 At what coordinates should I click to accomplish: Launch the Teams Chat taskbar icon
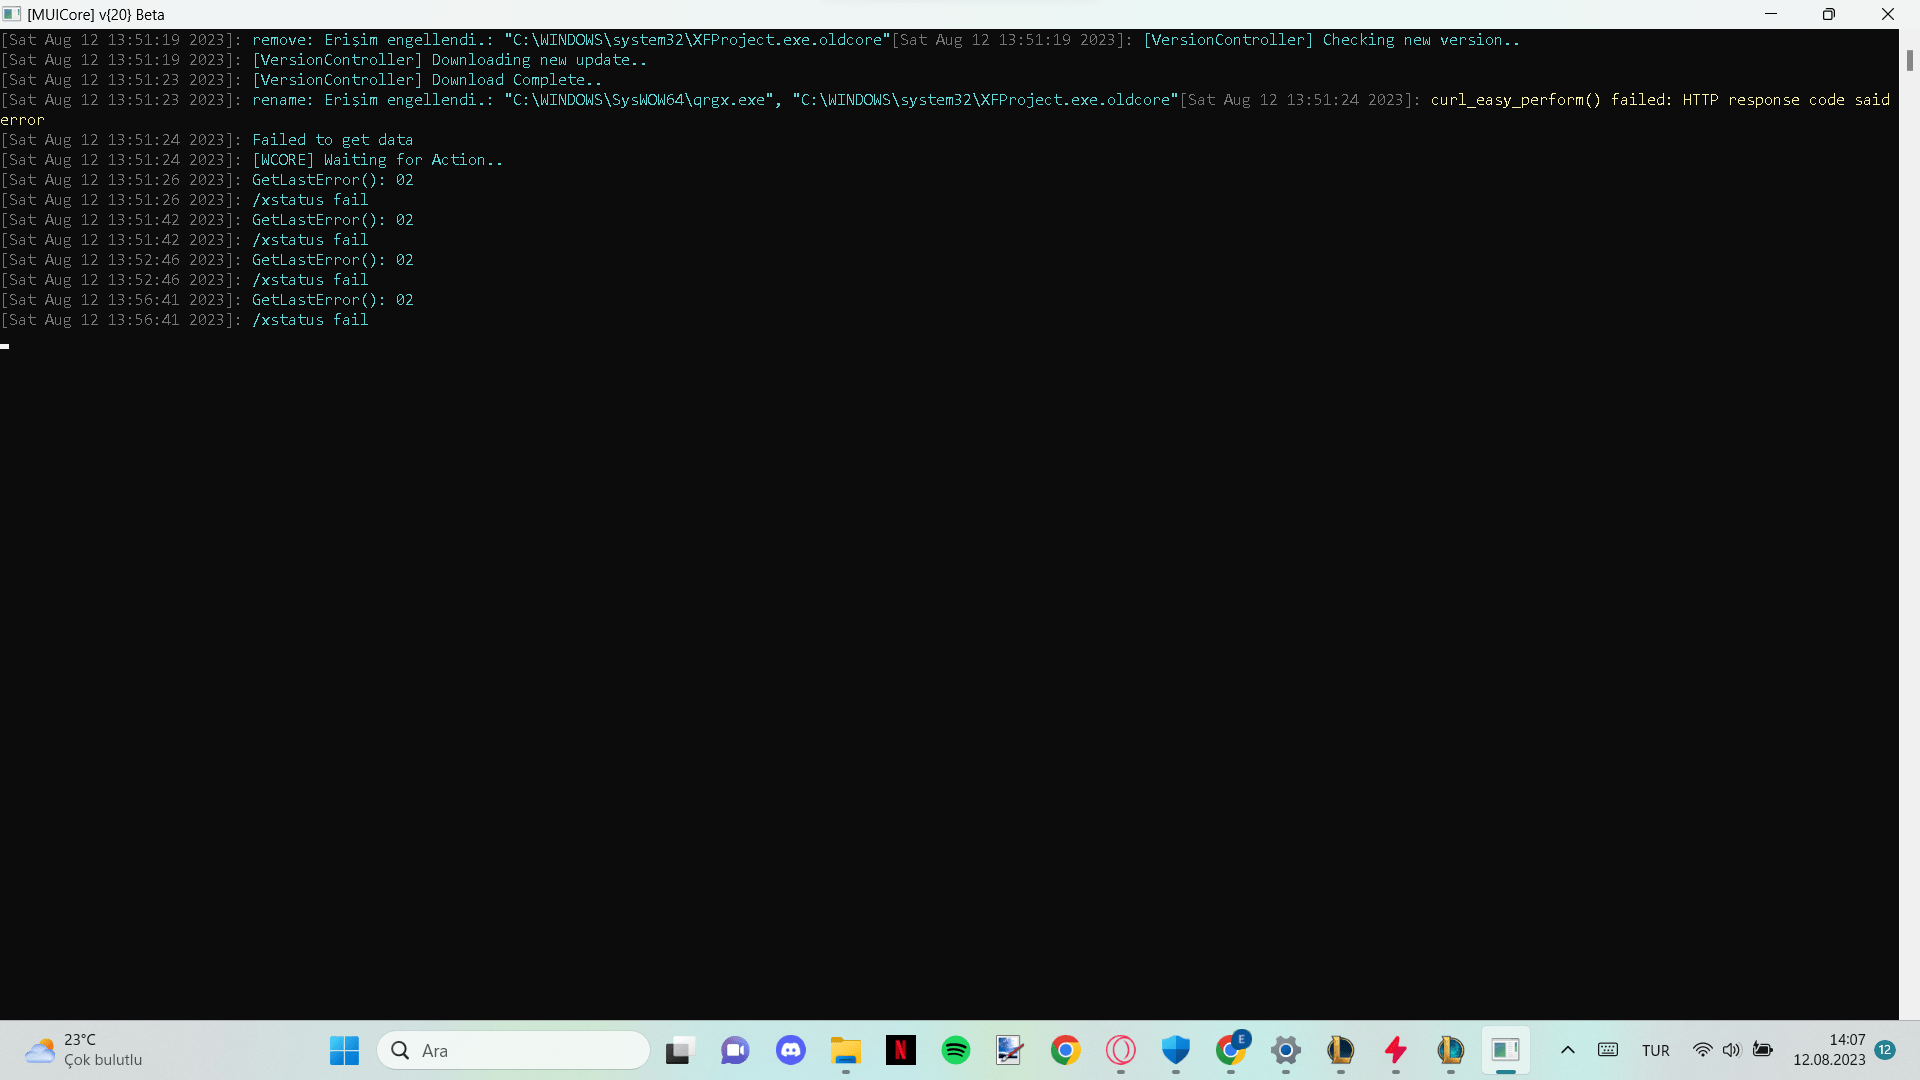point(735,1050)
